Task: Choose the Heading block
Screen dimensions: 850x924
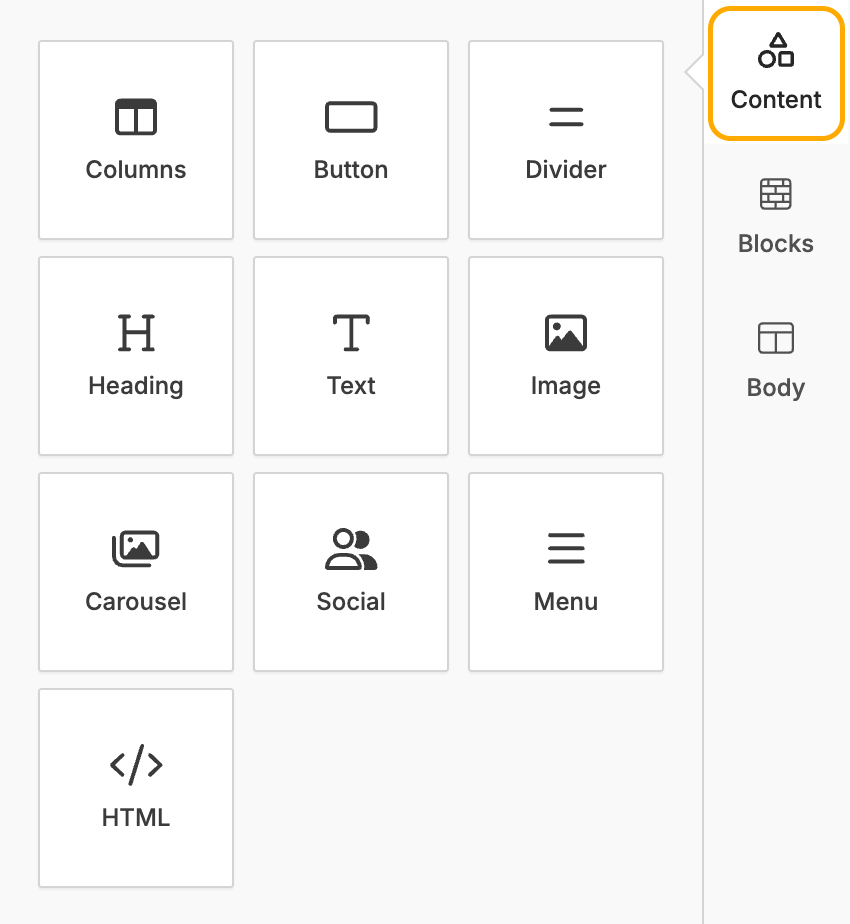Action: pos(136,355)
